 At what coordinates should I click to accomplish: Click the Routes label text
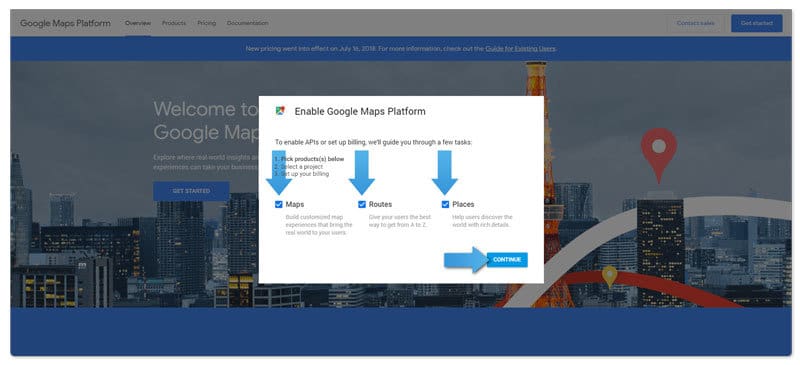coord(381,204)
